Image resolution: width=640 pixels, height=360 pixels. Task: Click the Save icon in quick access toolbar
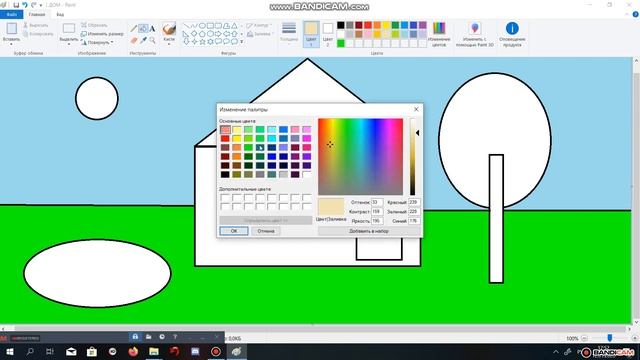click(16, 5)
